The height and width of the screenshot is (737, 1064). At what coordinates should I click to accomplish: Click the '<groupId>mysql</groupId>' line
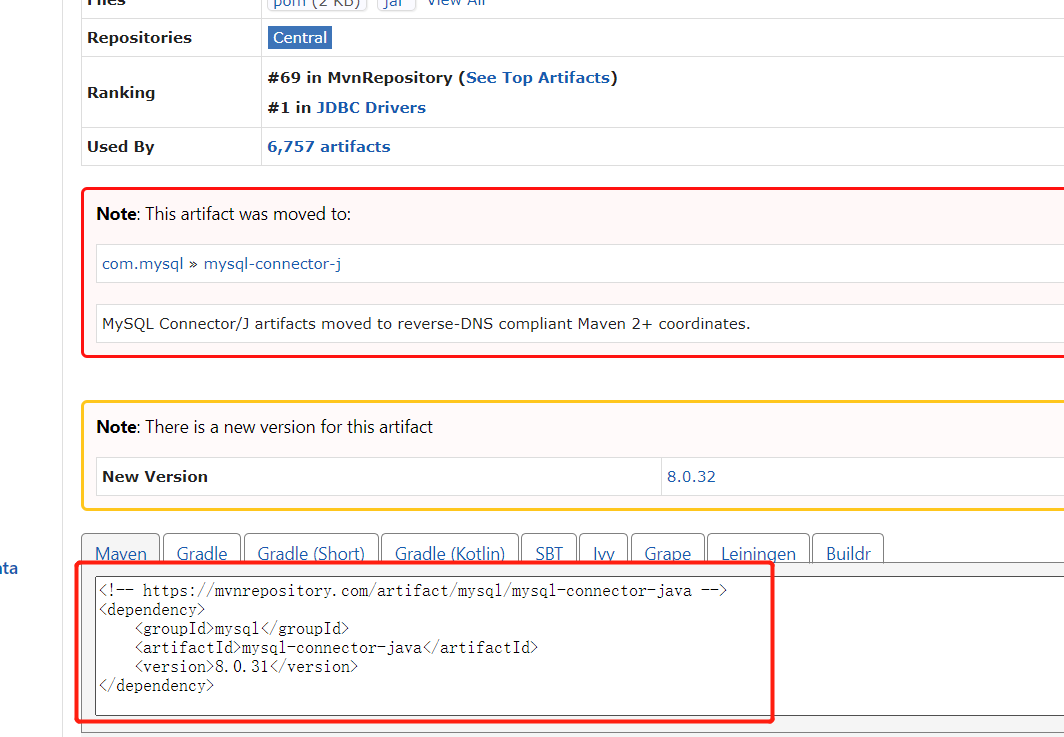click(x=242, y=628)
